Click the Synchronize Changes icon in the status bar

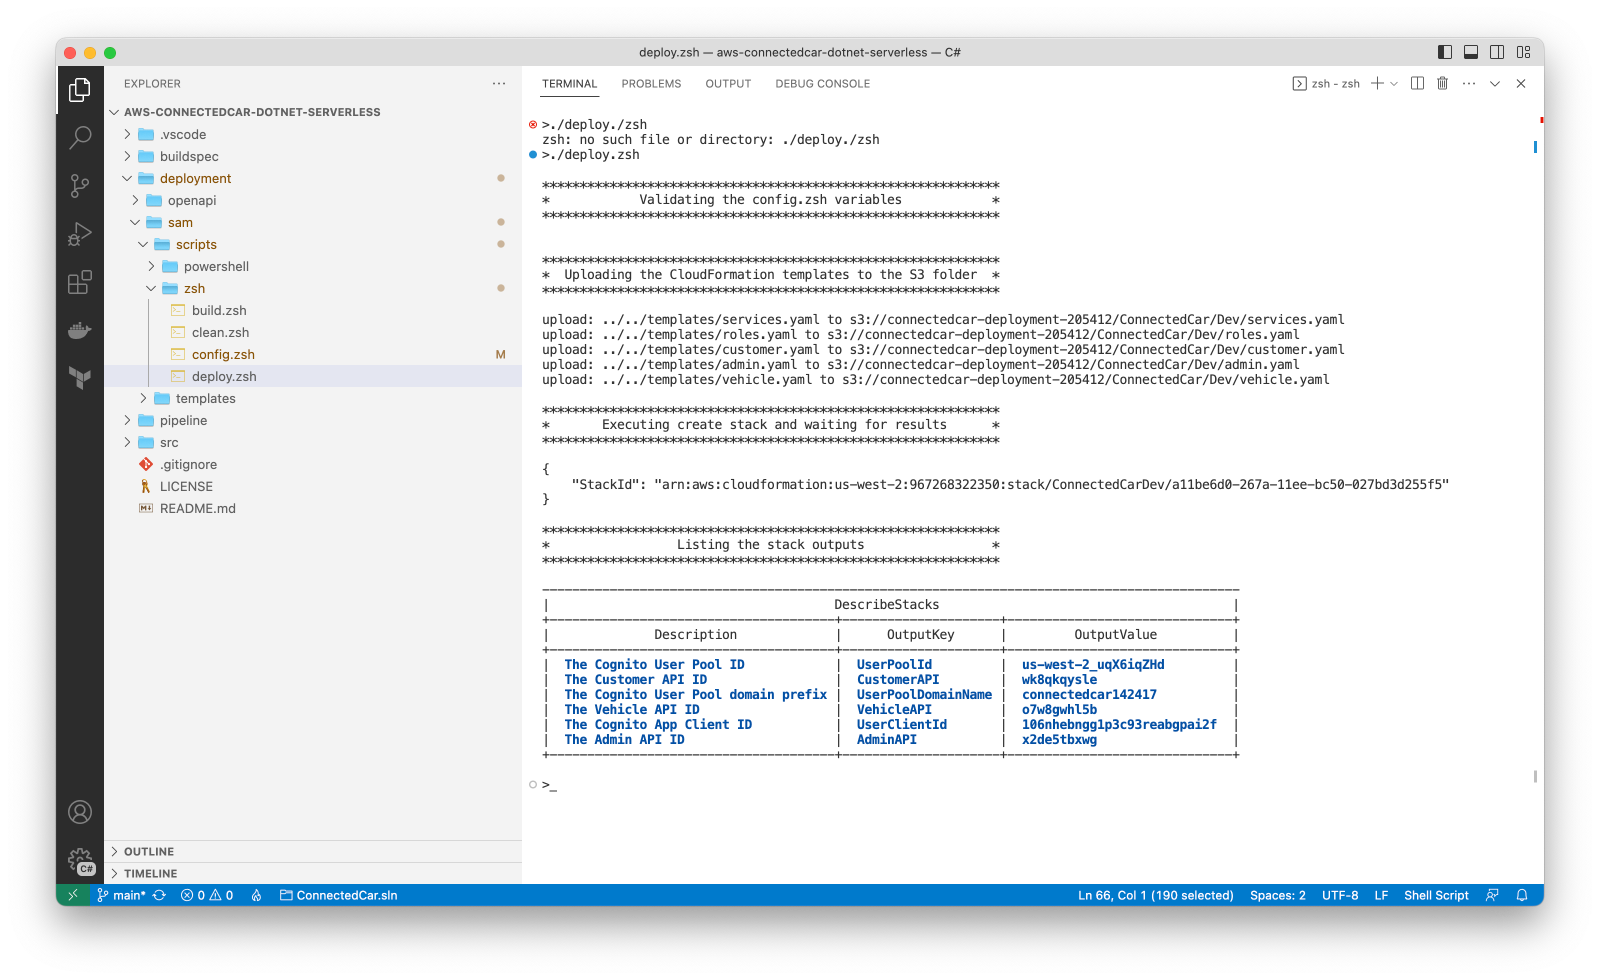(159, 895)
